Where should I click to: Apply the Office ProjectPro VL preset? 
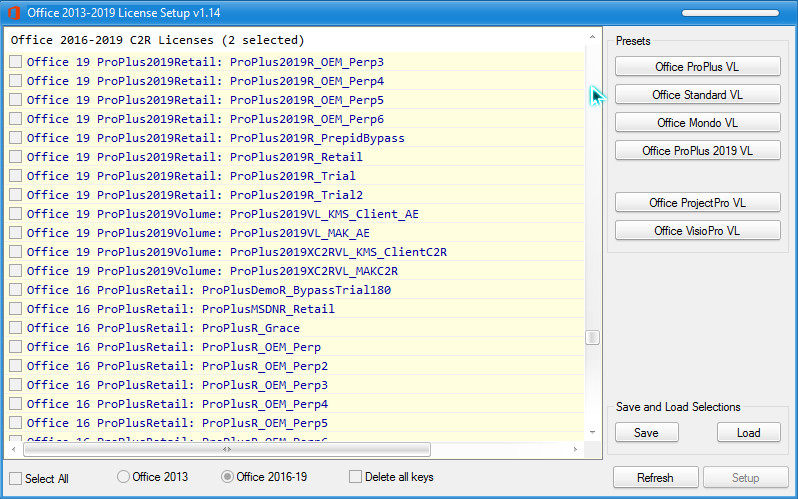(697, 203)
